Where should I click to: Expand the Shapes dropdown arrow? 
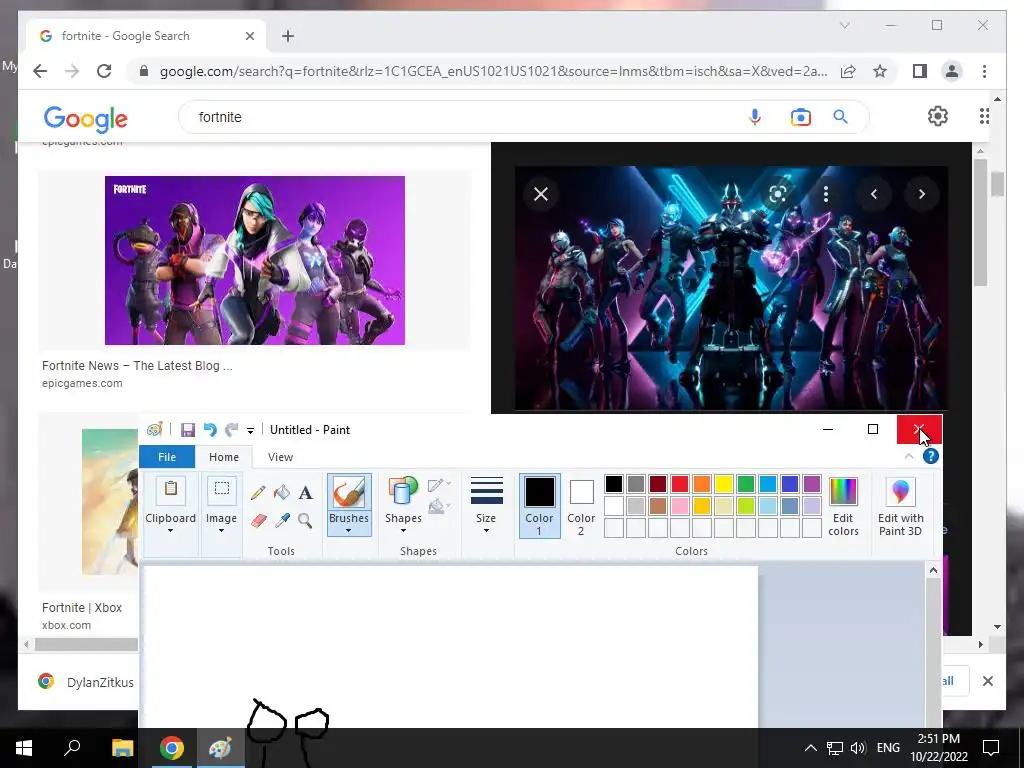tap(403, 531)
